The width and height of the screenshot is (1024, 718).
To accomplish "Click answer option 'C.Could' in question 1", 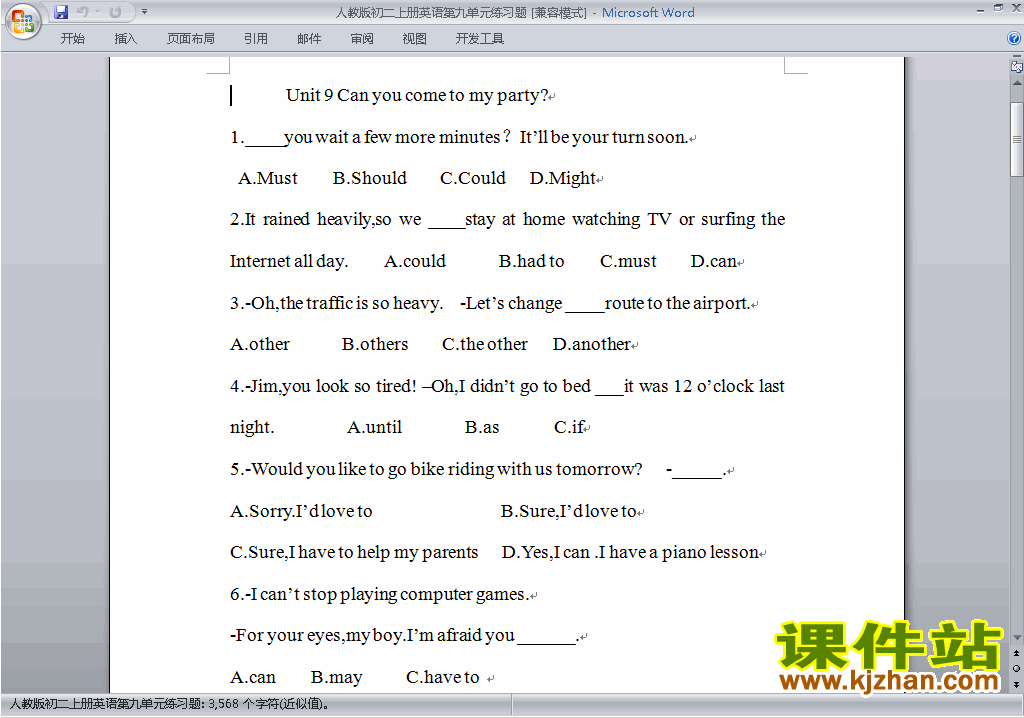I will 473,178.
